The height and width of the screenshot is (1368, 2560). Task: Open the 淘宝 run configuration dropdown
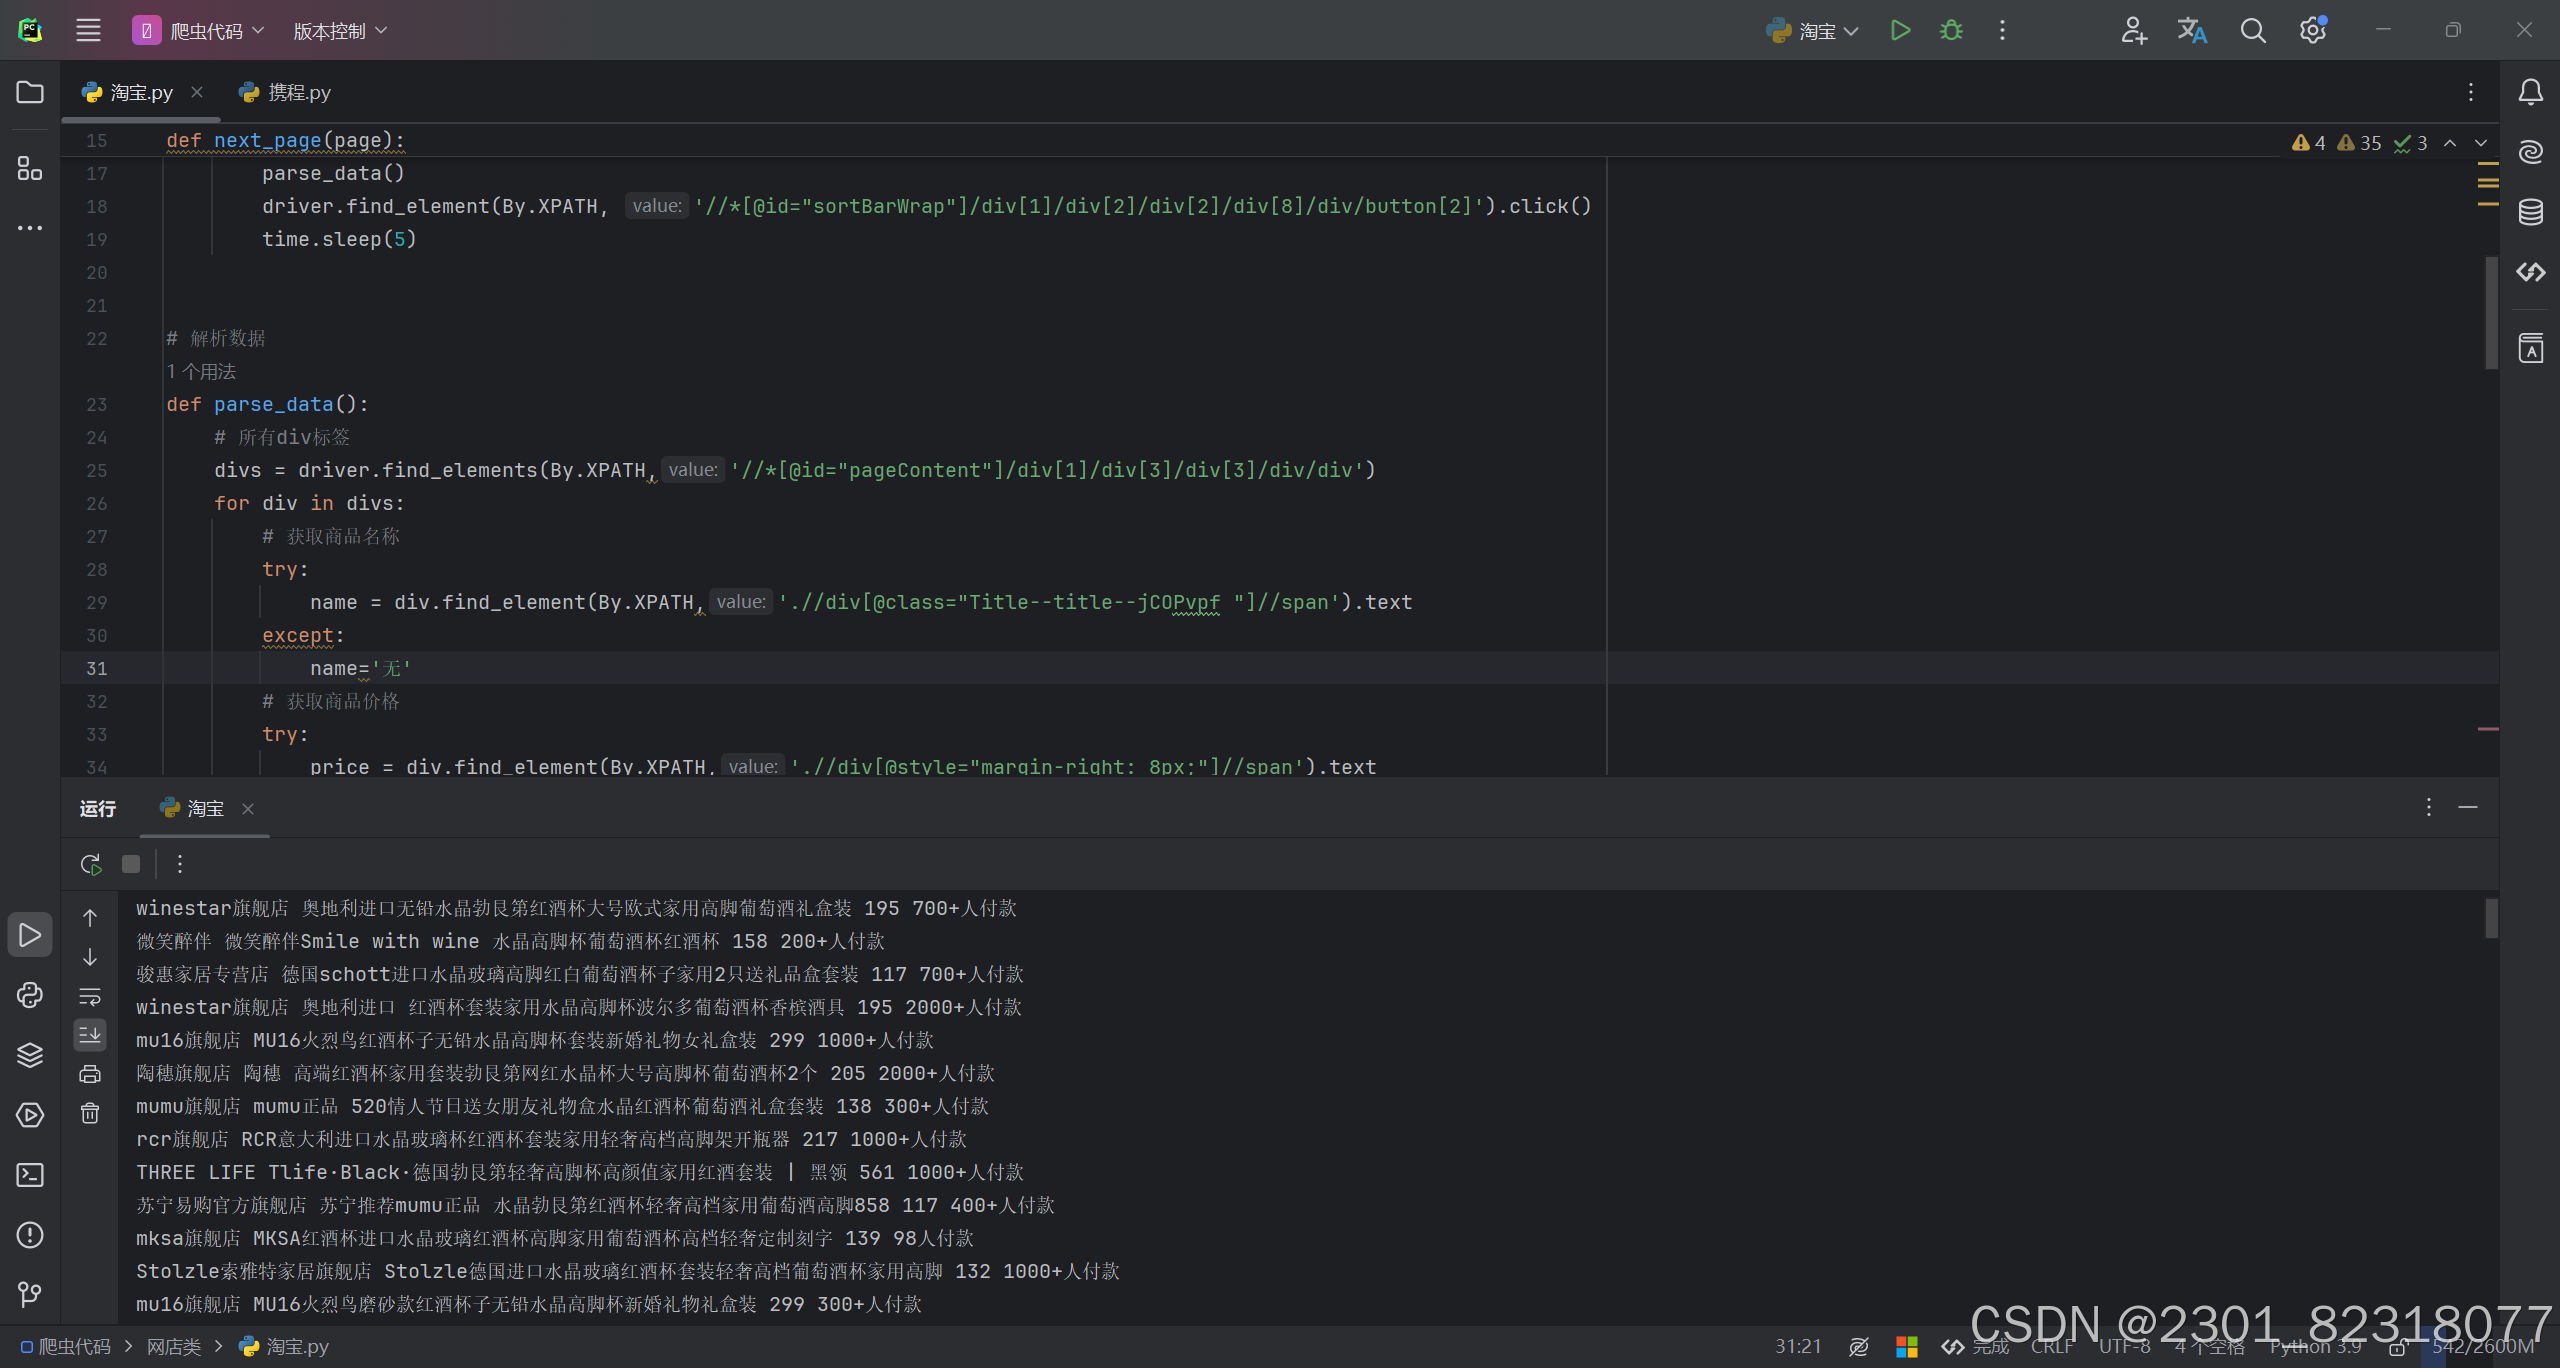pyautogui.click(x=1812, y=30)
